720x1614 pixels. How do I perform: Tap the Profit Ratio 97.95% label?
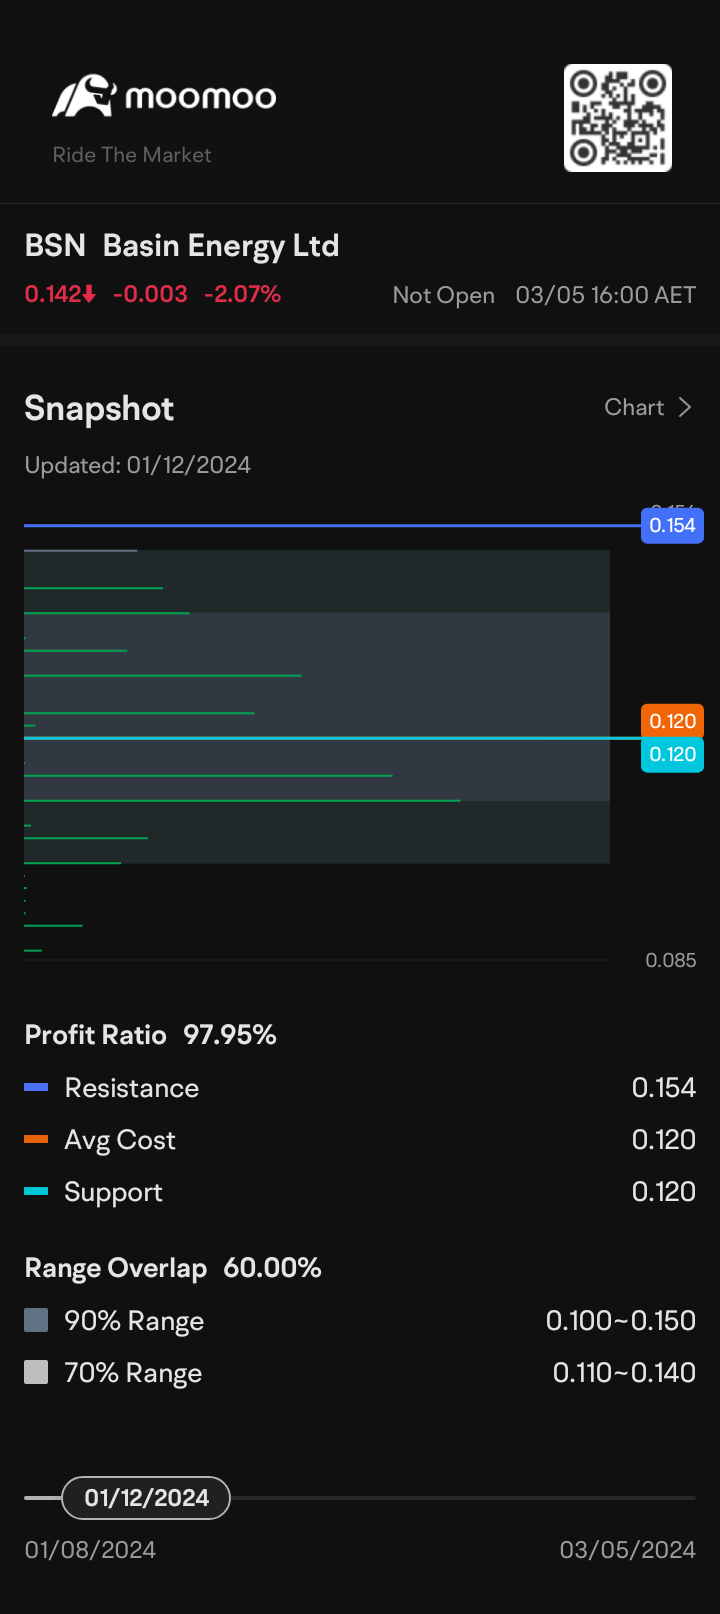pyautogui.click(x=150, y=1034)
